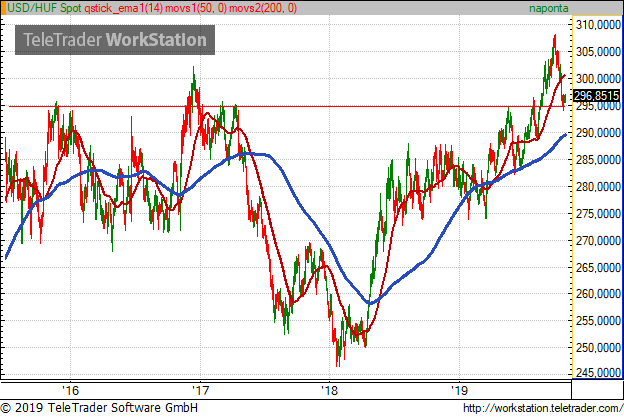
Task: Click the 300,0000 price axis label
Action: tap(598, 79)
